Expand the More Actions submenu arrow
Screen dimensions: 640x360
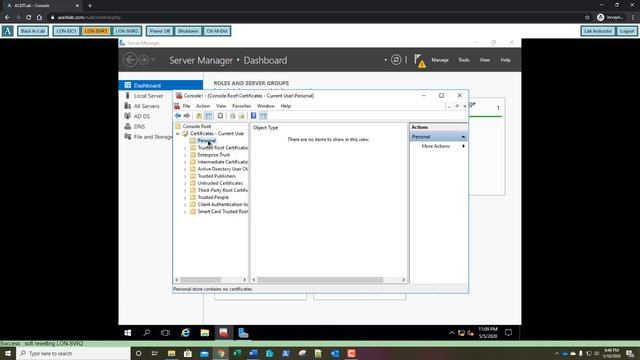coord(463,146)
